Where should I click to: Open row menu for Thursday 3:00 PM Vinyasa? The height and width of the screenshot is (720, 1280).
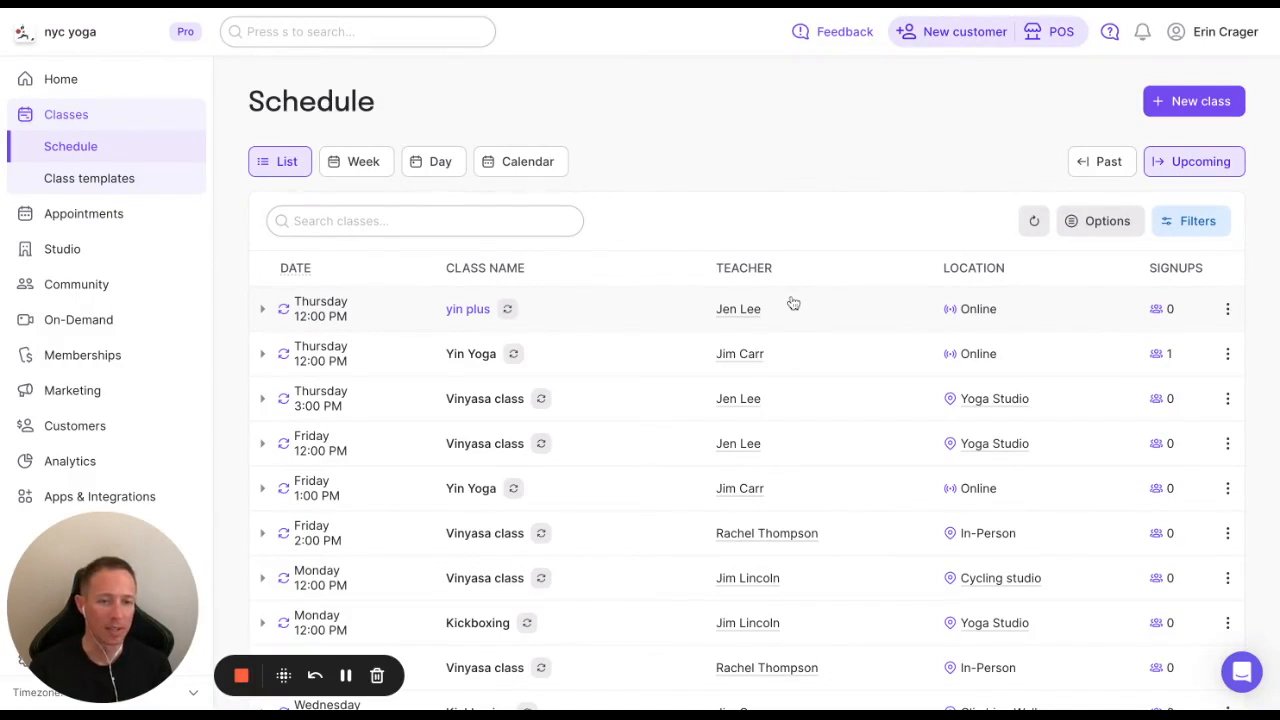1227,399
